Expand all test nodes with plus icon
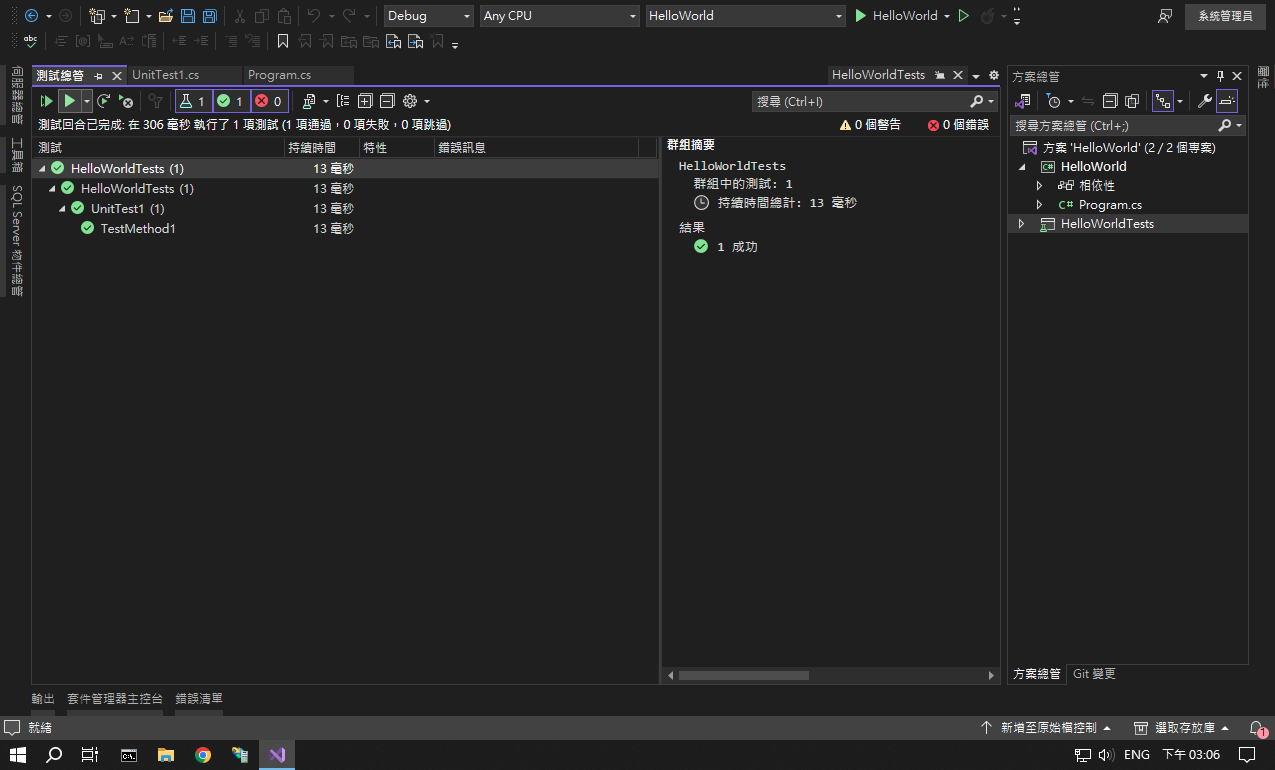Screen dimensions: 1275x770 365,101
